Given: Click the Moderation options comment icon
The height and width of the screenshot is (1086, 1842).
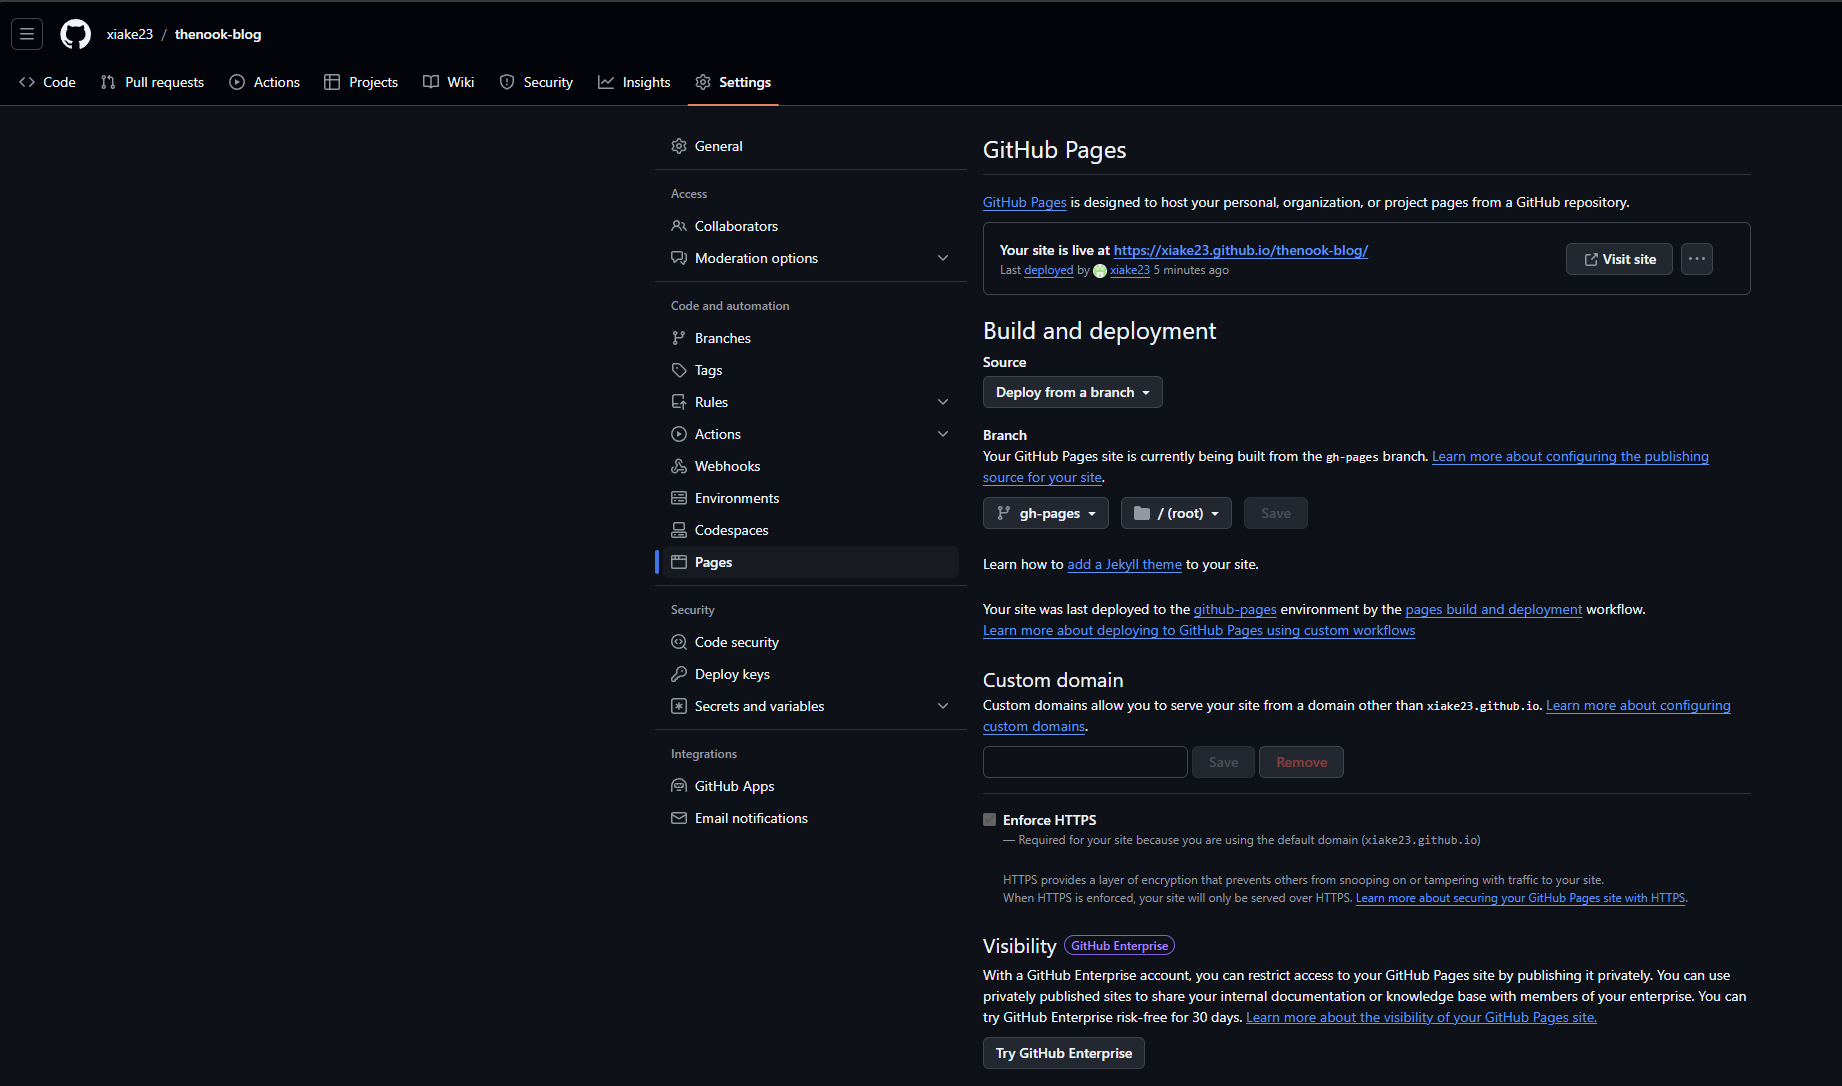Looking at the screenshot, I should pos(679,258).
